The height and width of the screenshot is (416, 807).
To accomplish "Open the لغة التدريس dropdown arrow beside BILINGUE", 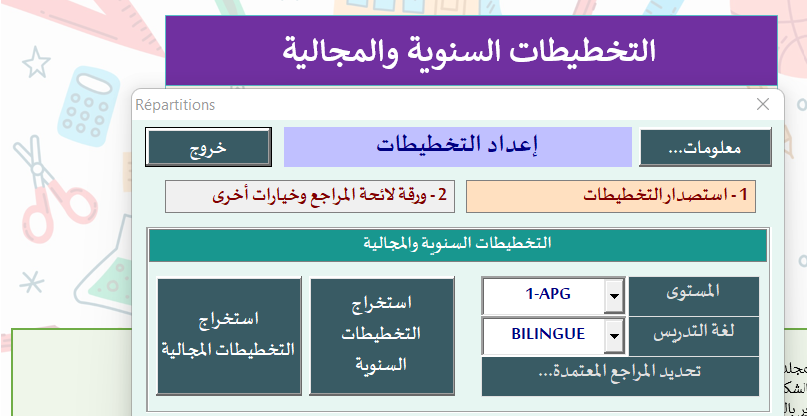I will click(614, 336).
